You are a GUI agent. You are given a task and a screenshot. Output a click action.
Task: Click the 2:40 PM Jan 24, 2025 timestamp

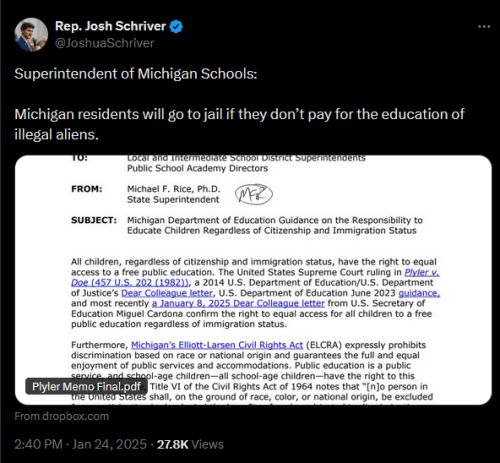[80, 444]
